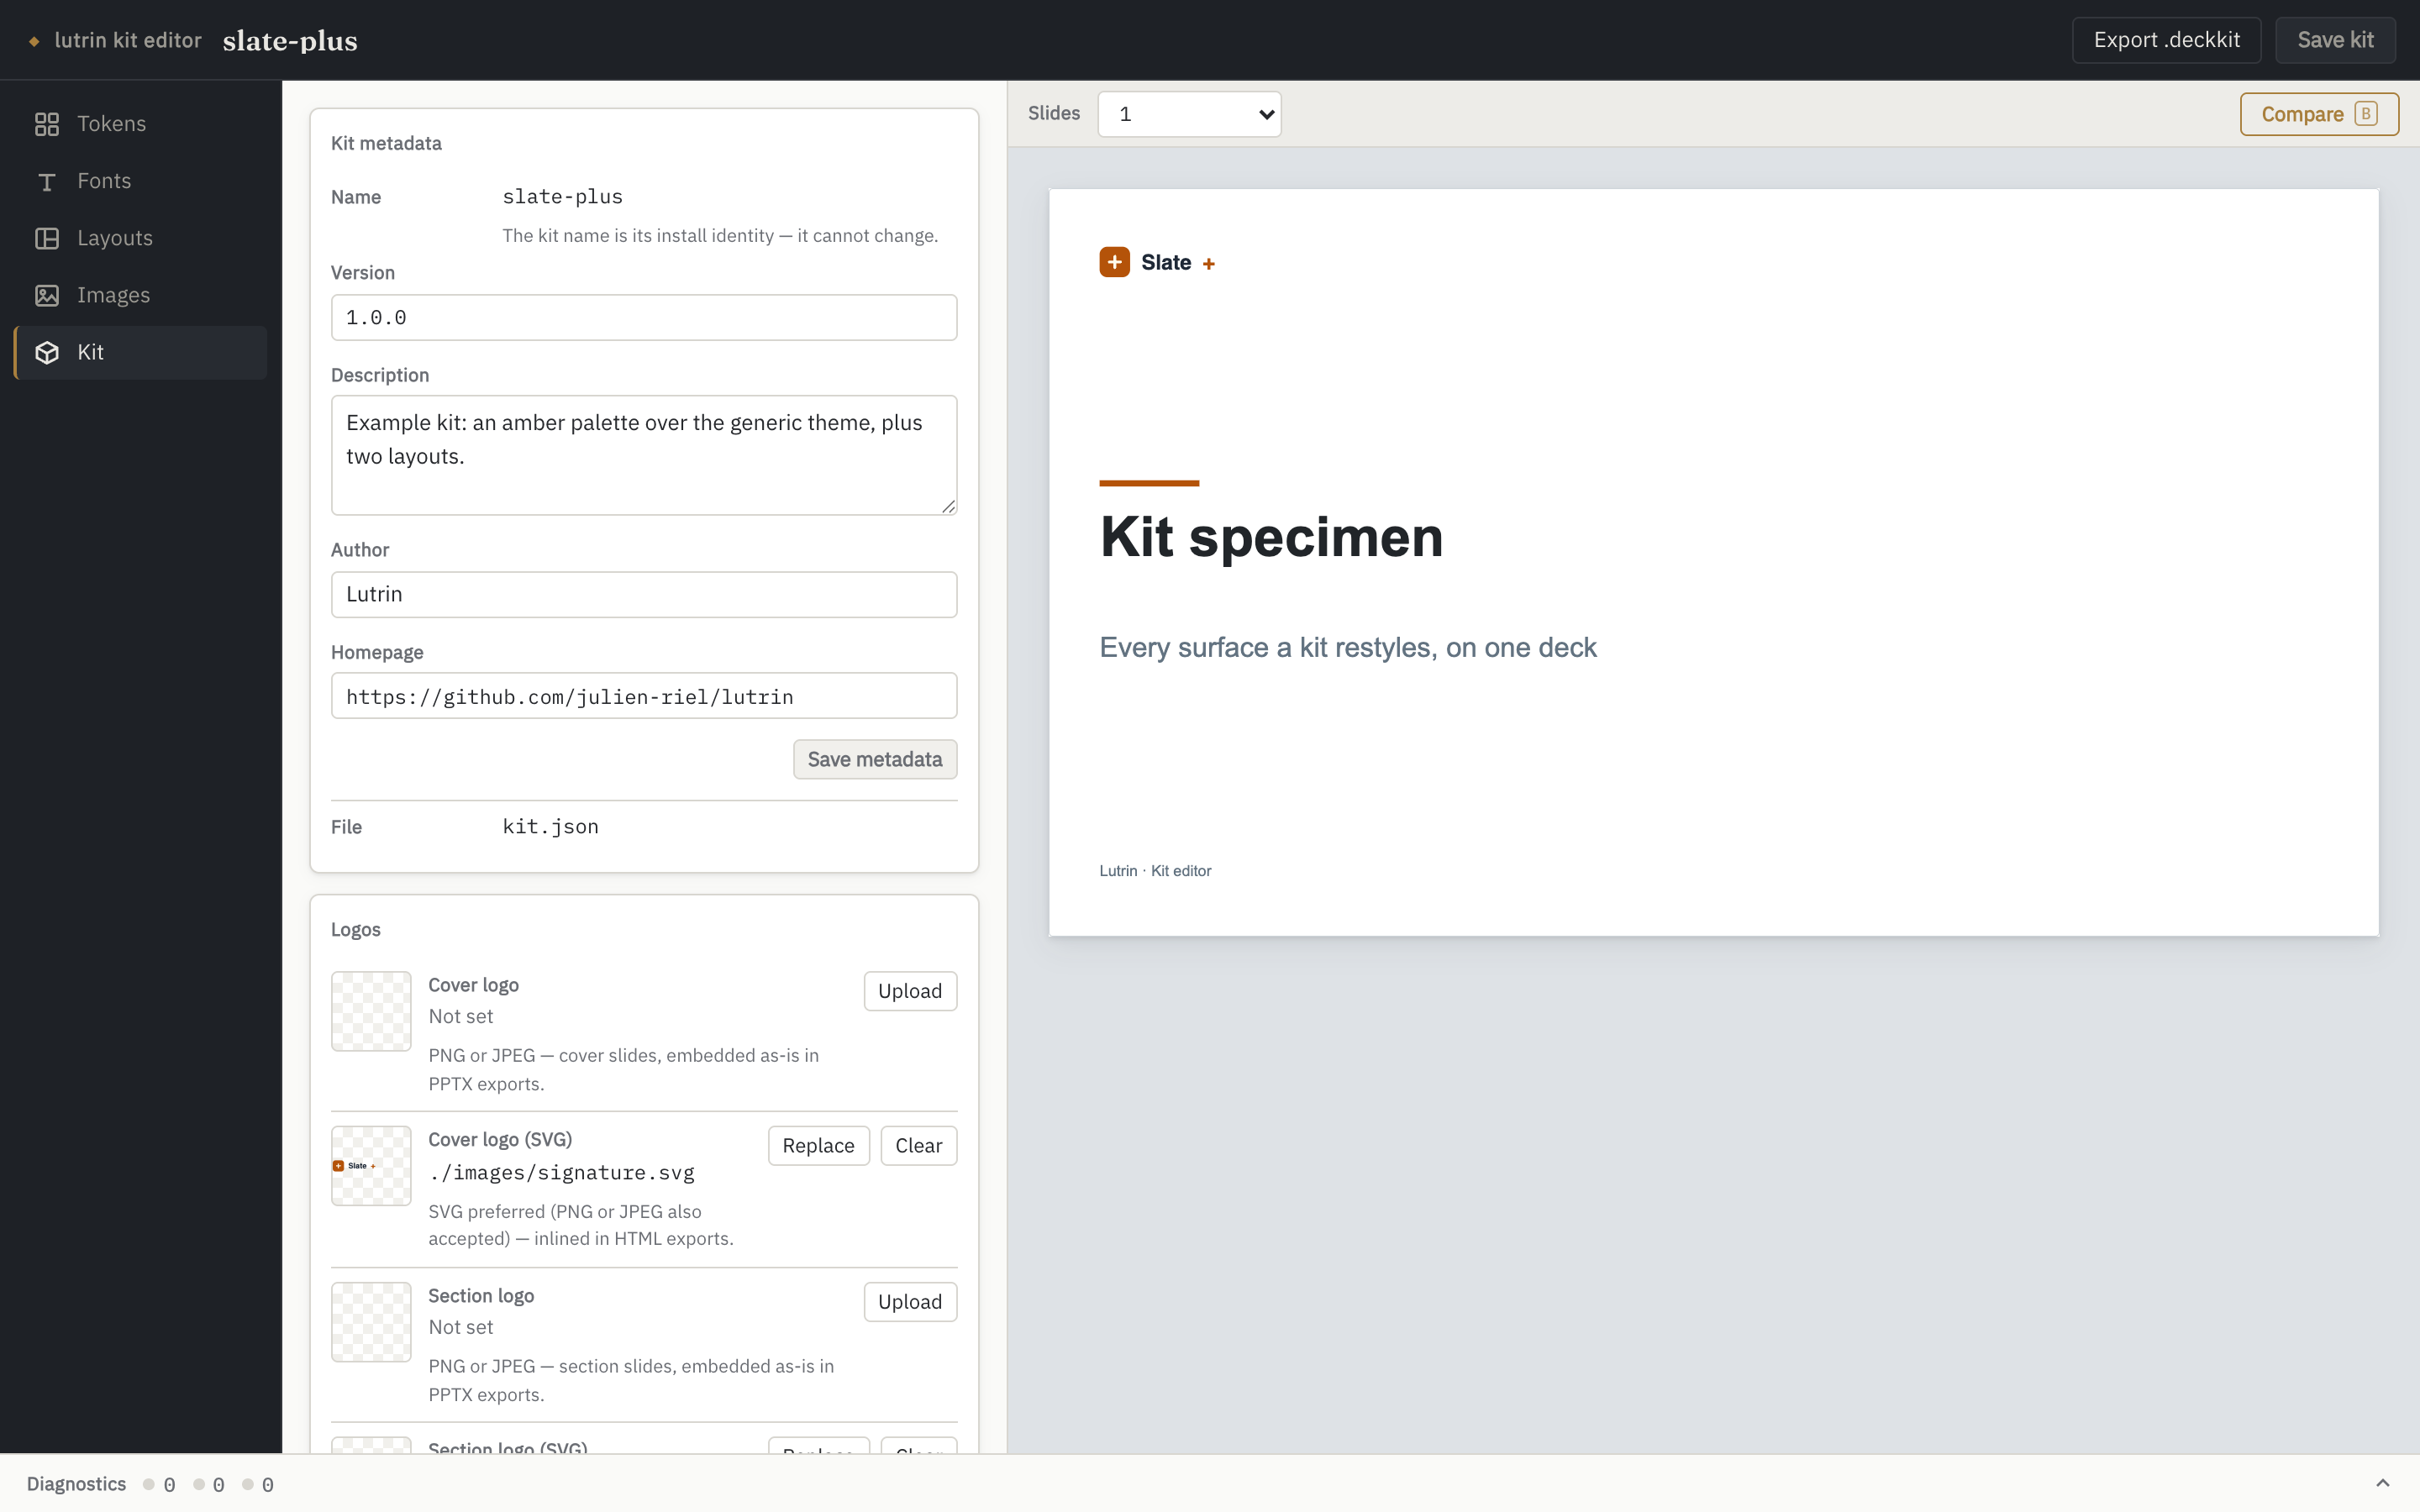Click the ./images/signature.svg path text
The height and width of the screenshot is (1512, 2420).
point(561,1172)
